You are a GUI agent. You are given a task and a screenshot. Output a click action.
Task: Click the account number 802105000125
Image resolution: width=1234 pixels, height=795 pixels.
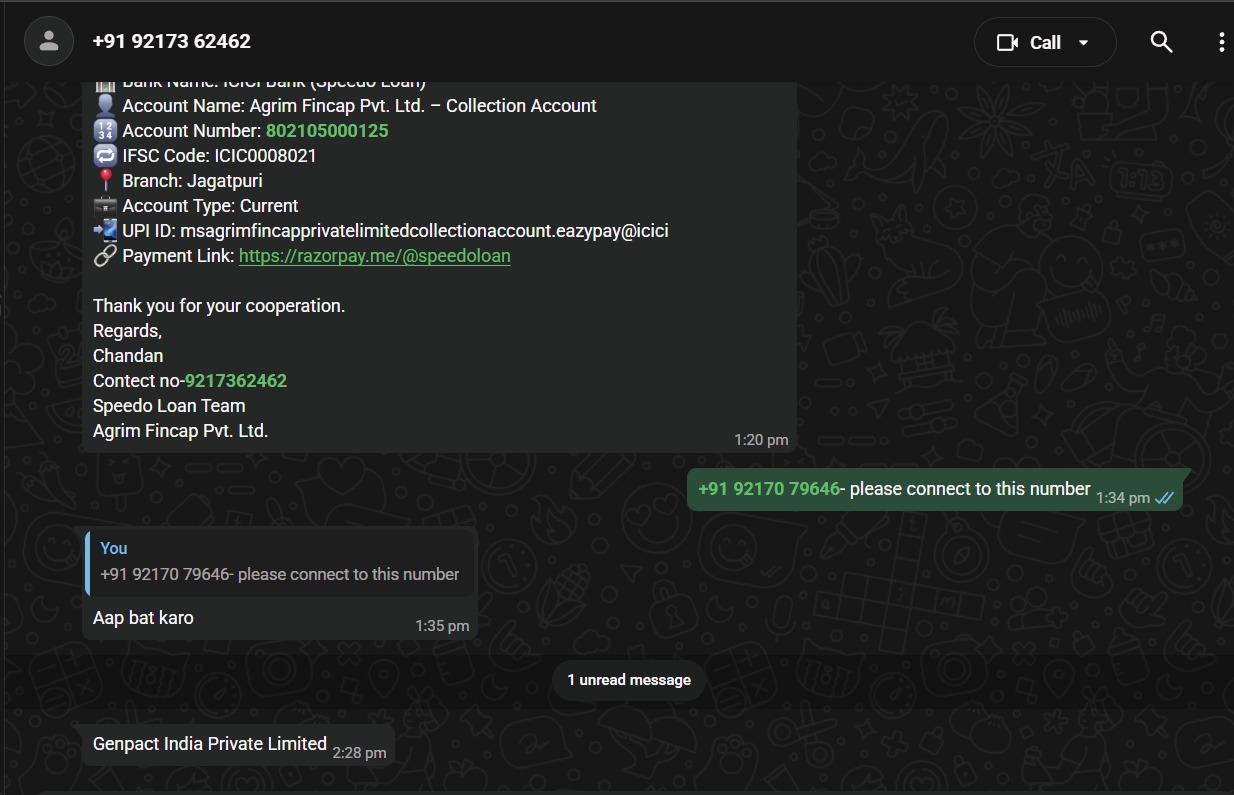[327, 131]
